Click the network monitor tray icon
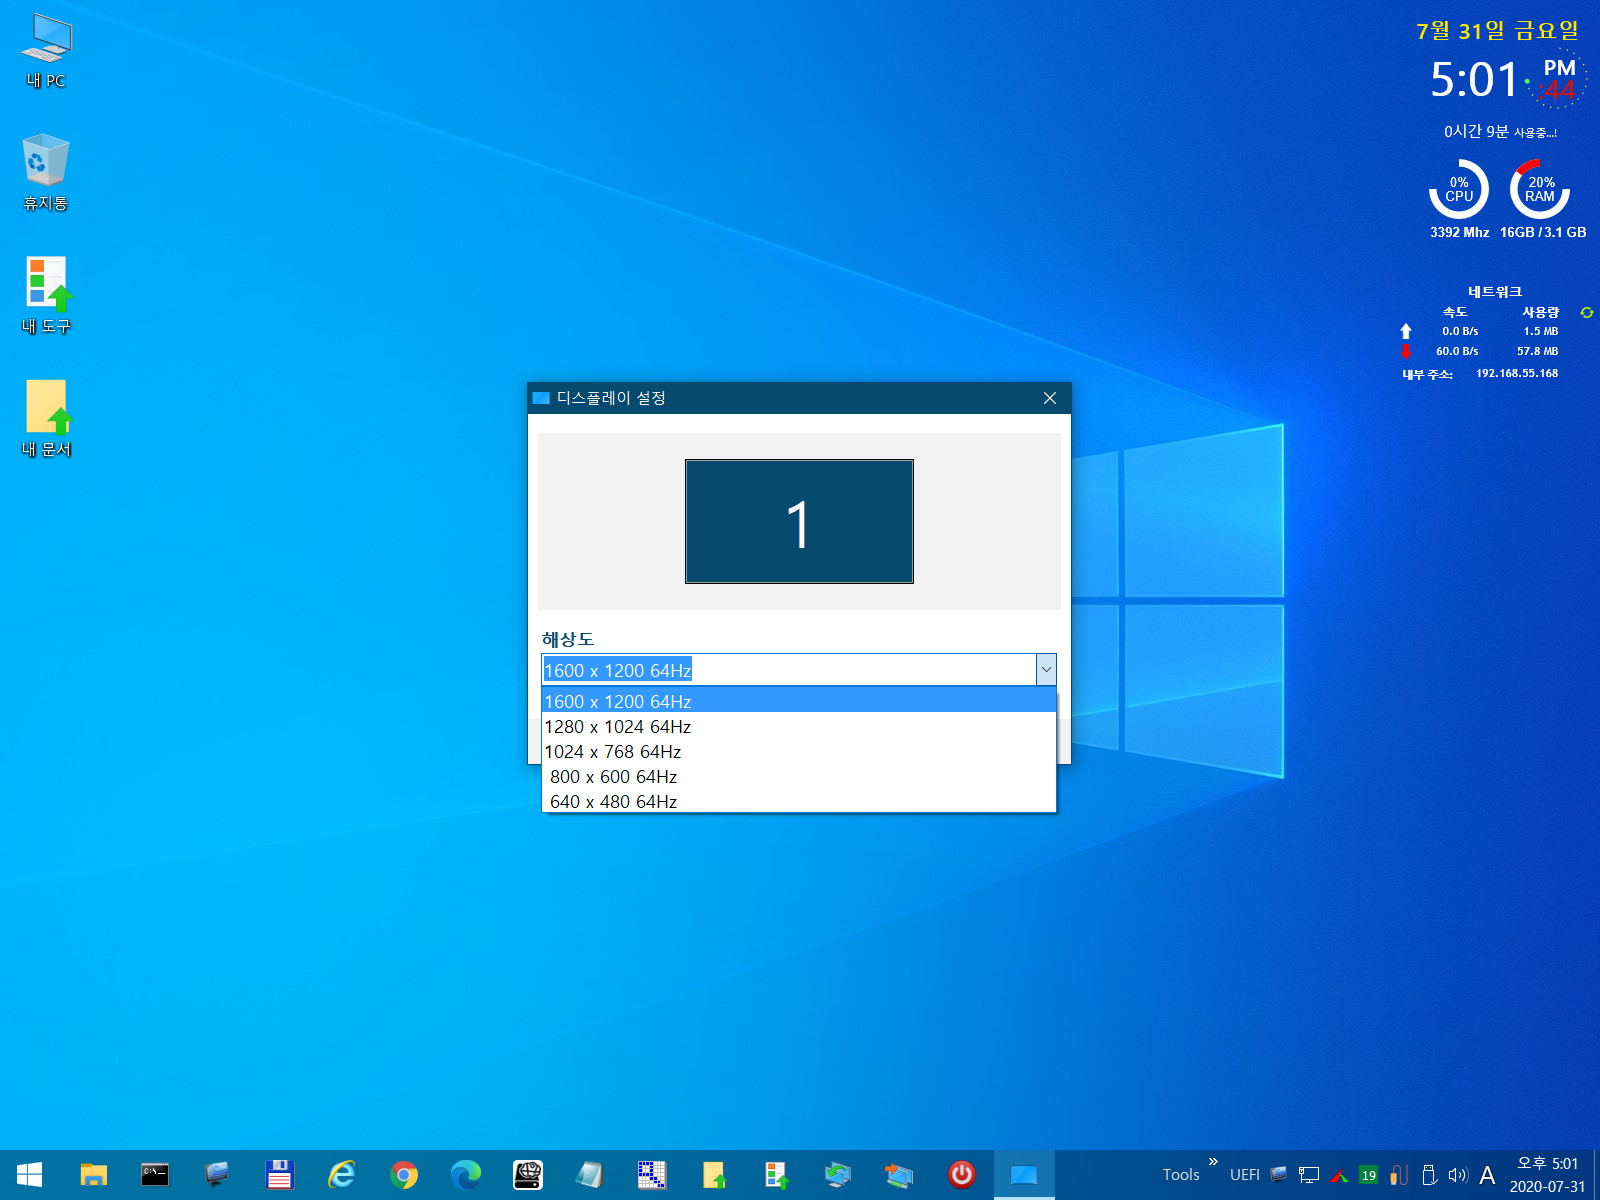1600x1200 pixels. pyautogui.click(x=1309, y=1175)
